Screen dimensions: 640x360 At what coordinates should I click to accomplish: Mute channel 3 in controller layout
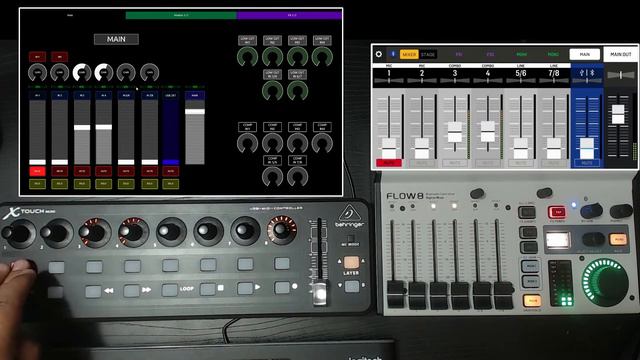(82, 171)
